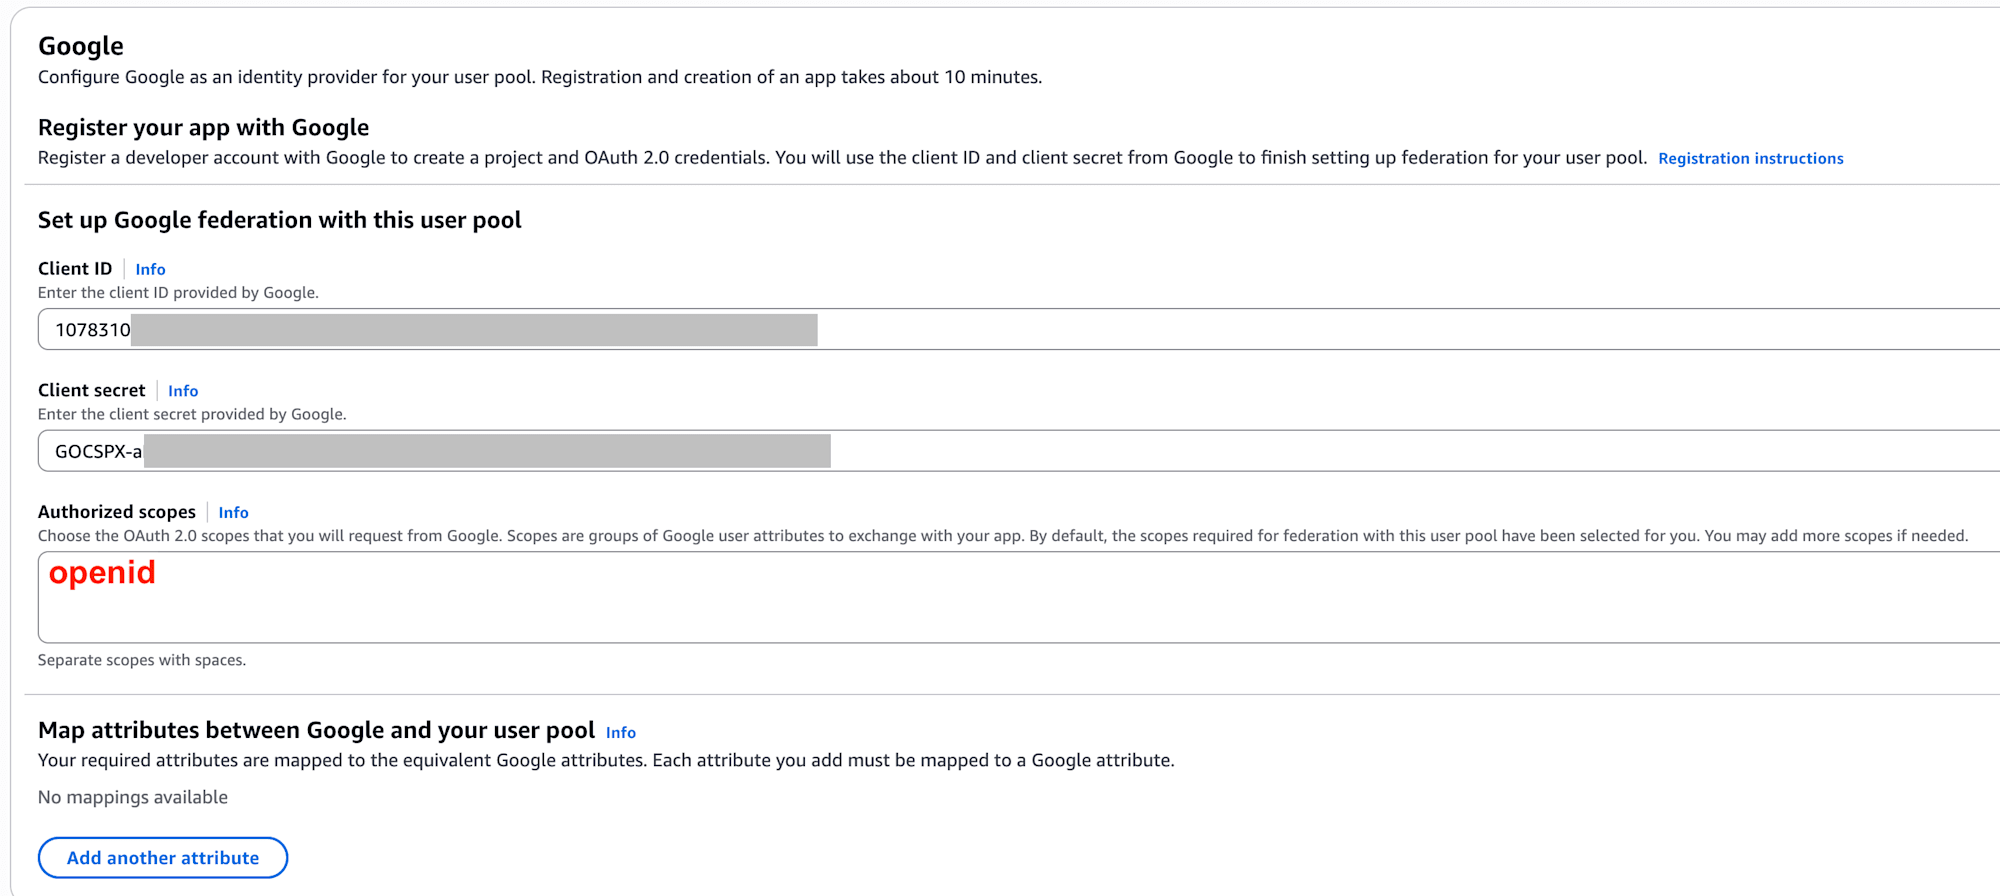Click Set up Google federation heading
The image size is (2000, 896).
coord(279,220)
